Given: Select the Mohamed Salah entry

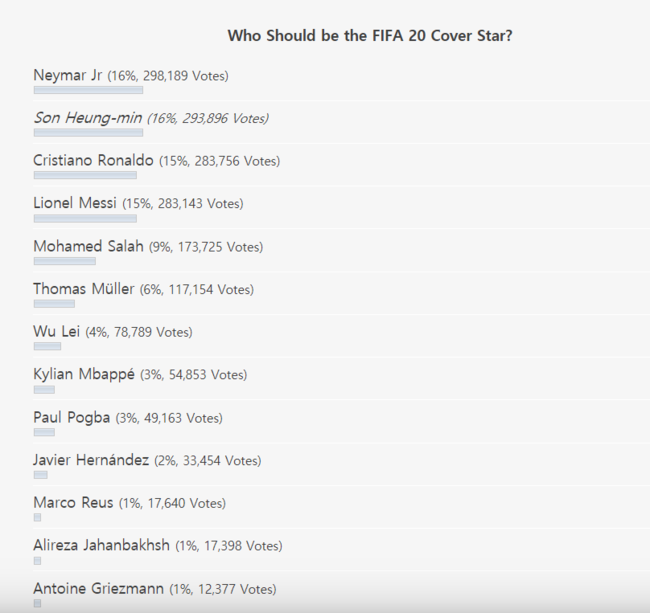Looking at the screenshot, I should (148, 246).
